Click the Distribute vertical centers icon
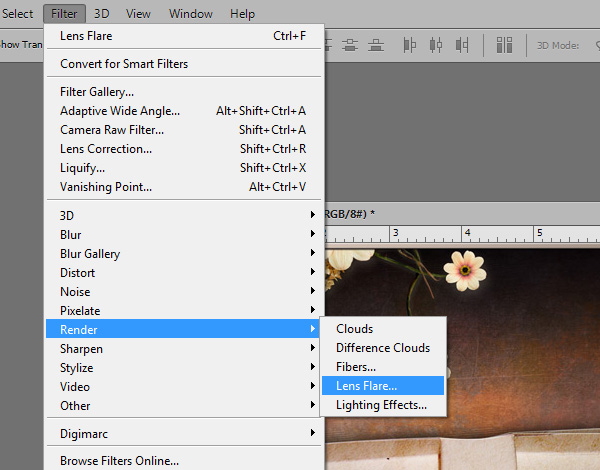The width and height of the screenshot is (600, 470). (x=350, y=45)
